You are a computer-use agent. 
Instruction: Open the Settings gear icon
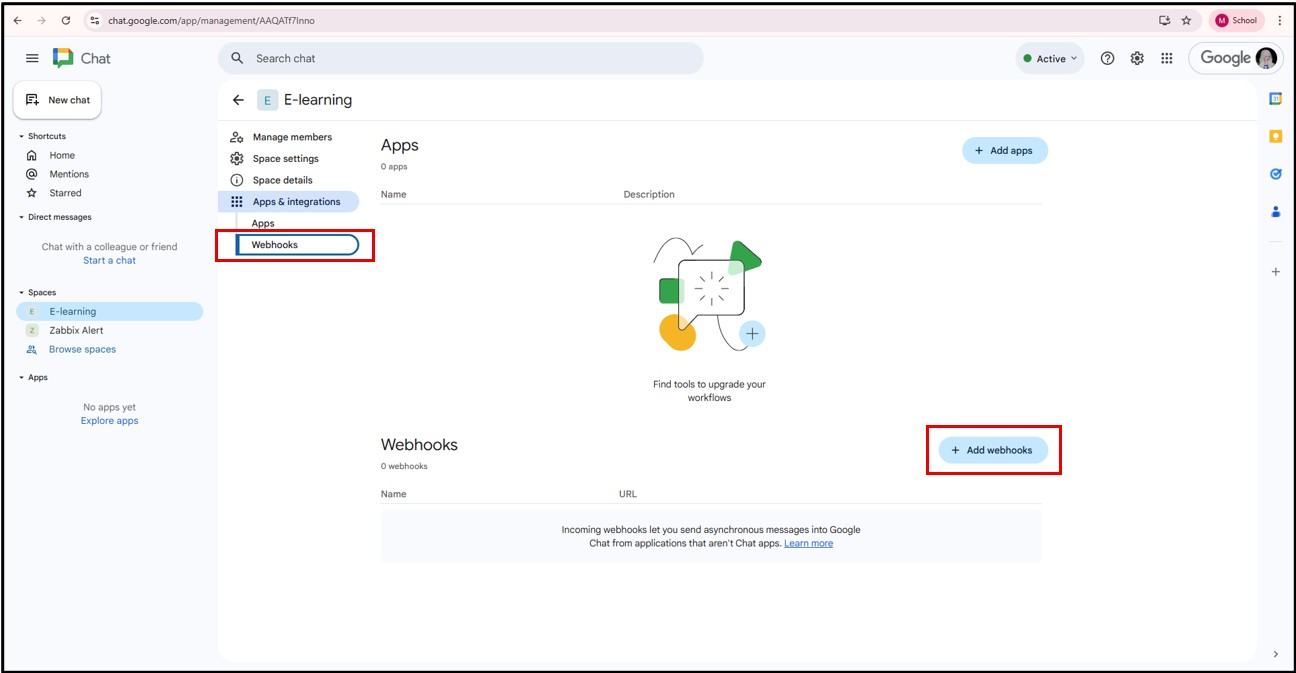coord(1137,59)
